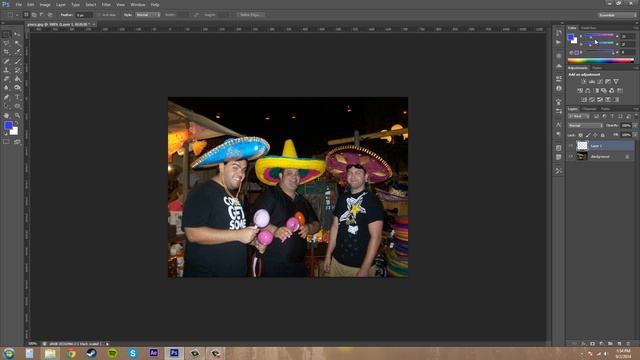Screen dimensions: 640x360
Task: Click Subtract from selection in options bar
Action: pyautogui.click(x=42, y=15)
